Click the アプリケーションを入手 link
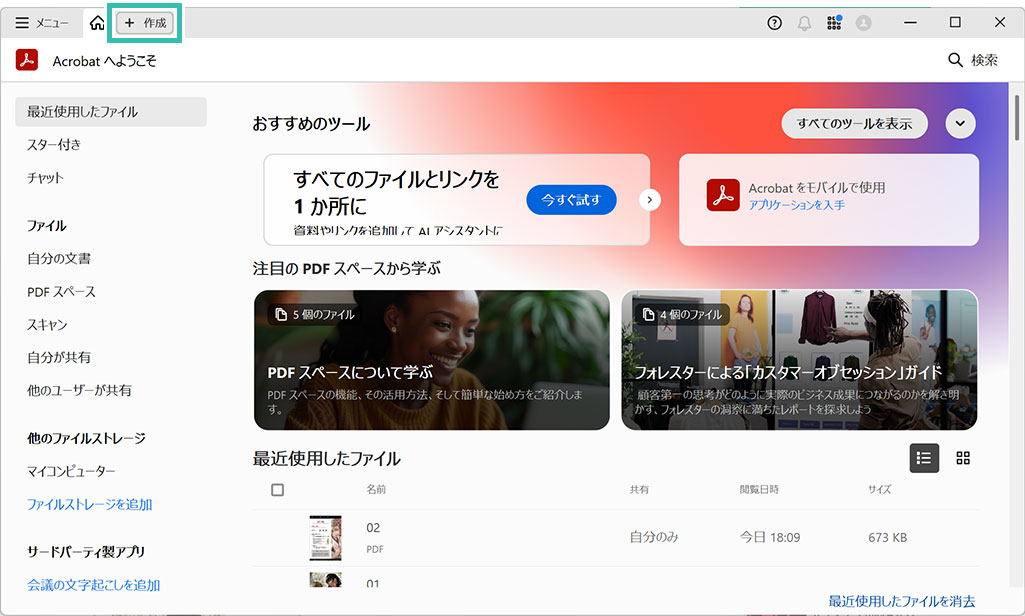The height and width of the screenshot is (616, 1025). click(x=796, y=205)
